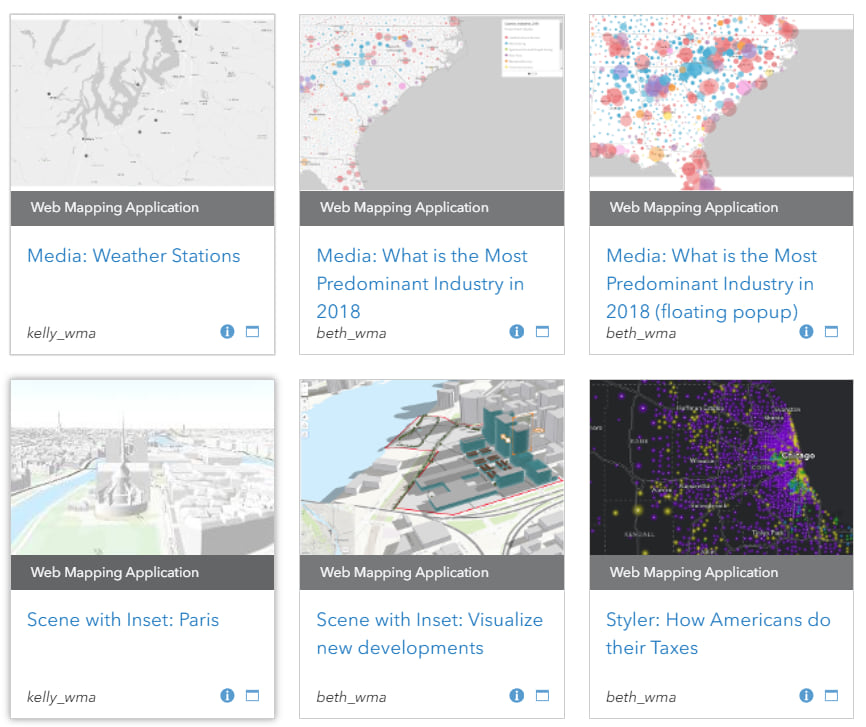Image resolution: width=866 pixels, height=727 pixels.
Task: Open Styler: How Americans do their Taxes link
Action: pyautogui.click(x=718, y=634)
